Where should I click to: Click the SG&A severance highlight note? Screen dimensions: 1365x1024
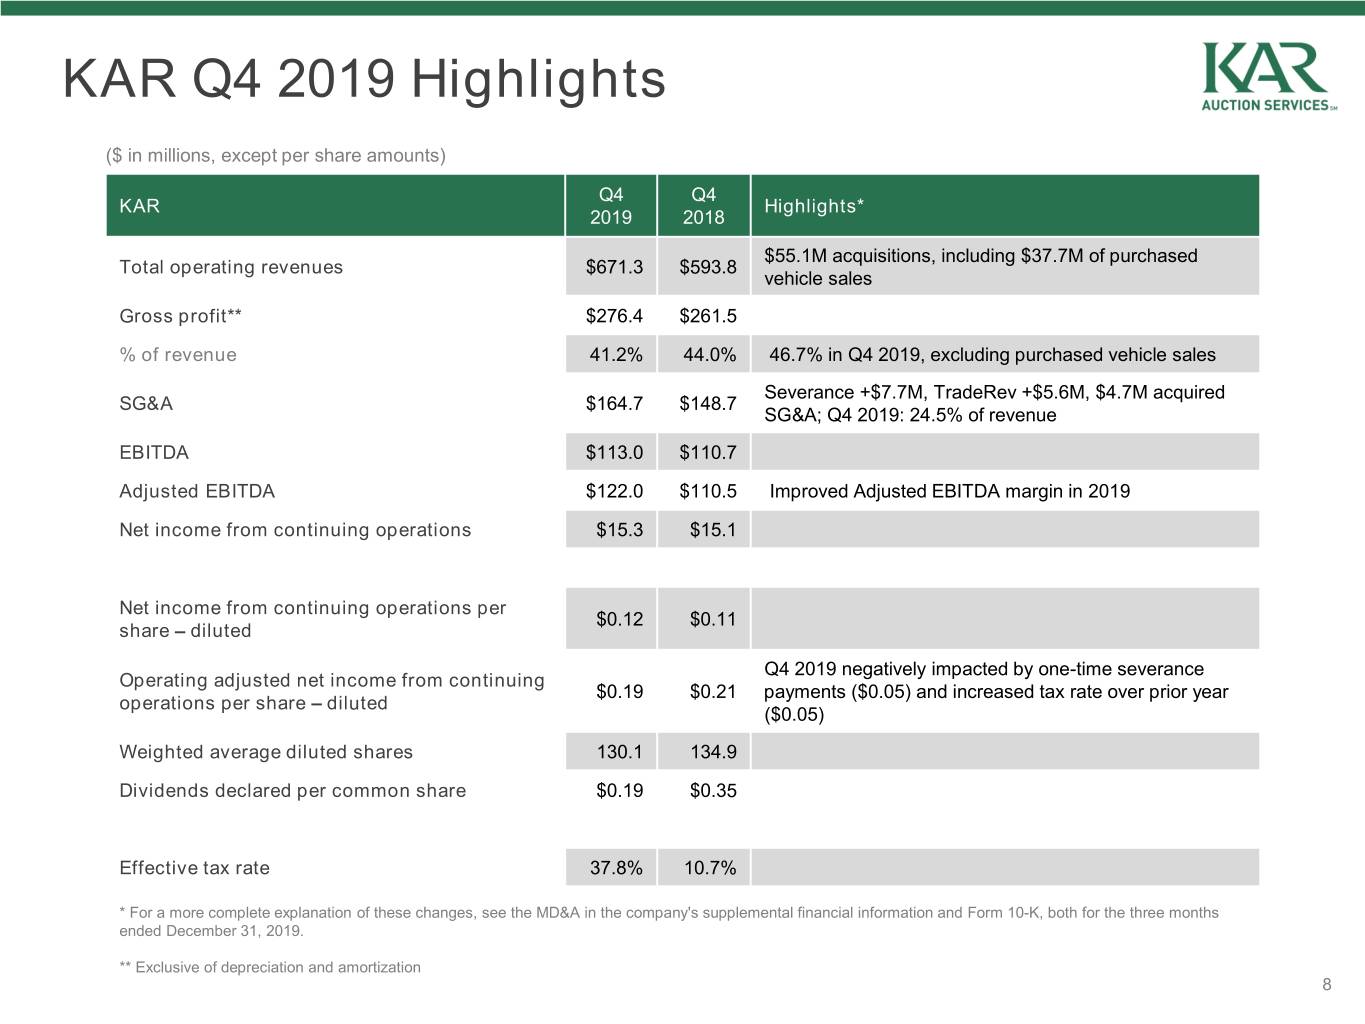pyautogui.click(x=994, y=404)
